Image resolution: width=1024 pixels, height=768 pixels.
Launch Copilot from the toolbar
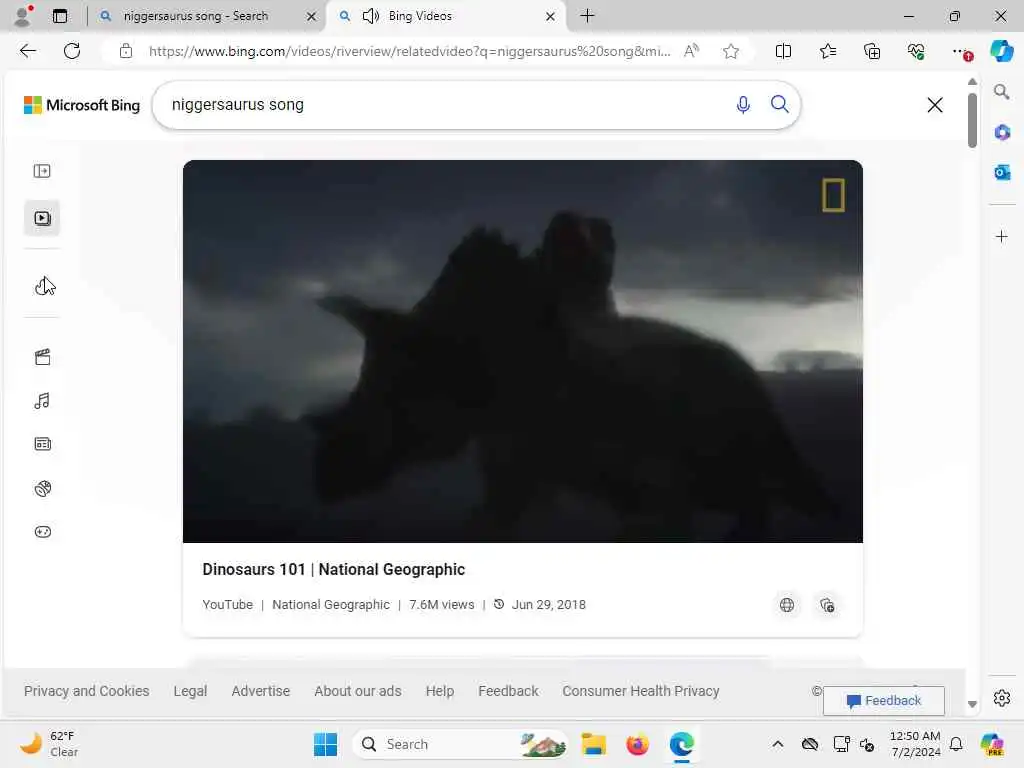(1001, 51)
